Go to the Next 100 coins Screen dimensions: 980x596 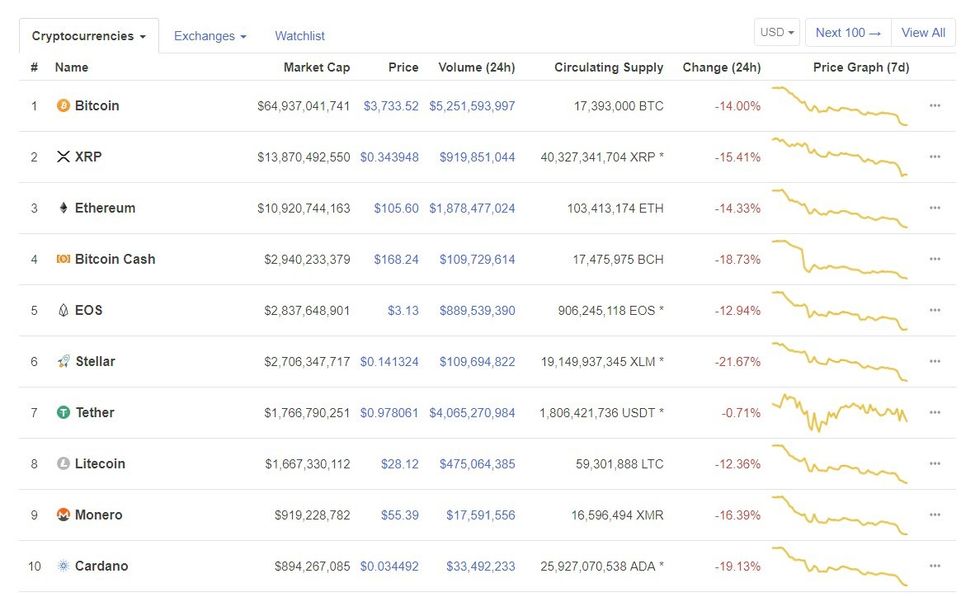pos(848,32)
